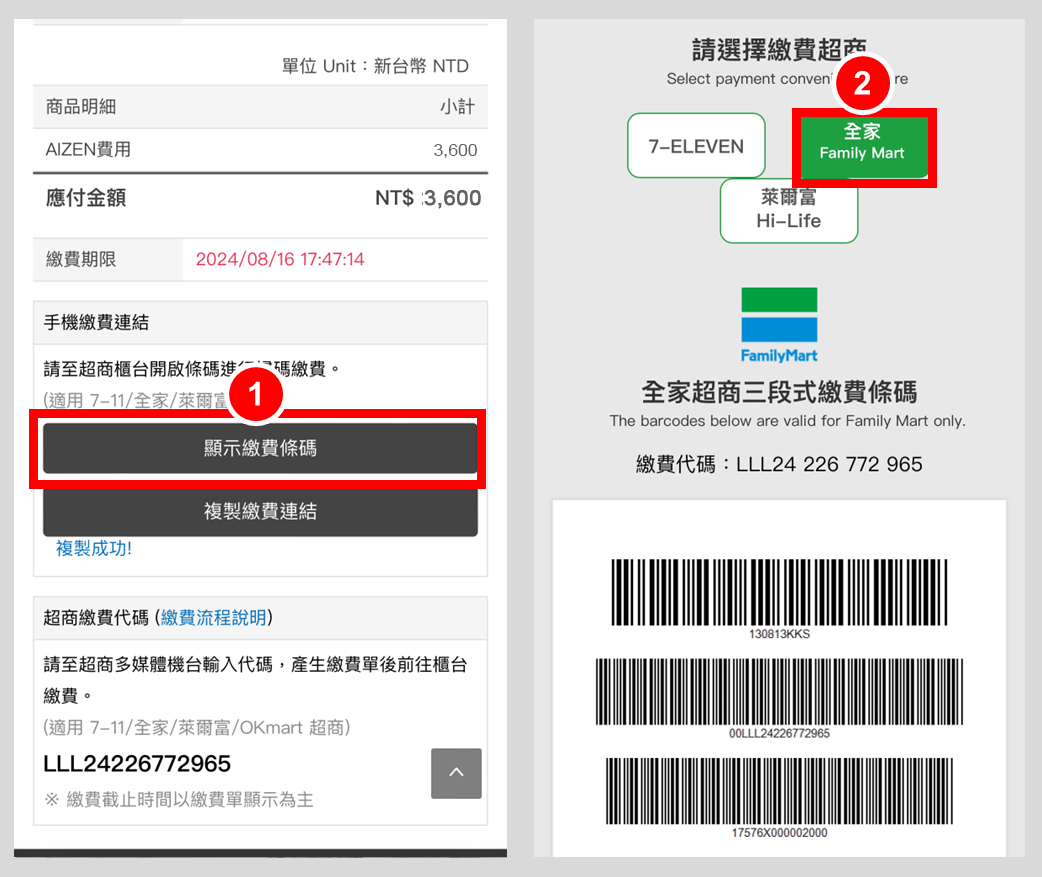Click the 顯示繳費條碼 button
The height and width of the screenshot is (877, 1042).
click(260, 448)
